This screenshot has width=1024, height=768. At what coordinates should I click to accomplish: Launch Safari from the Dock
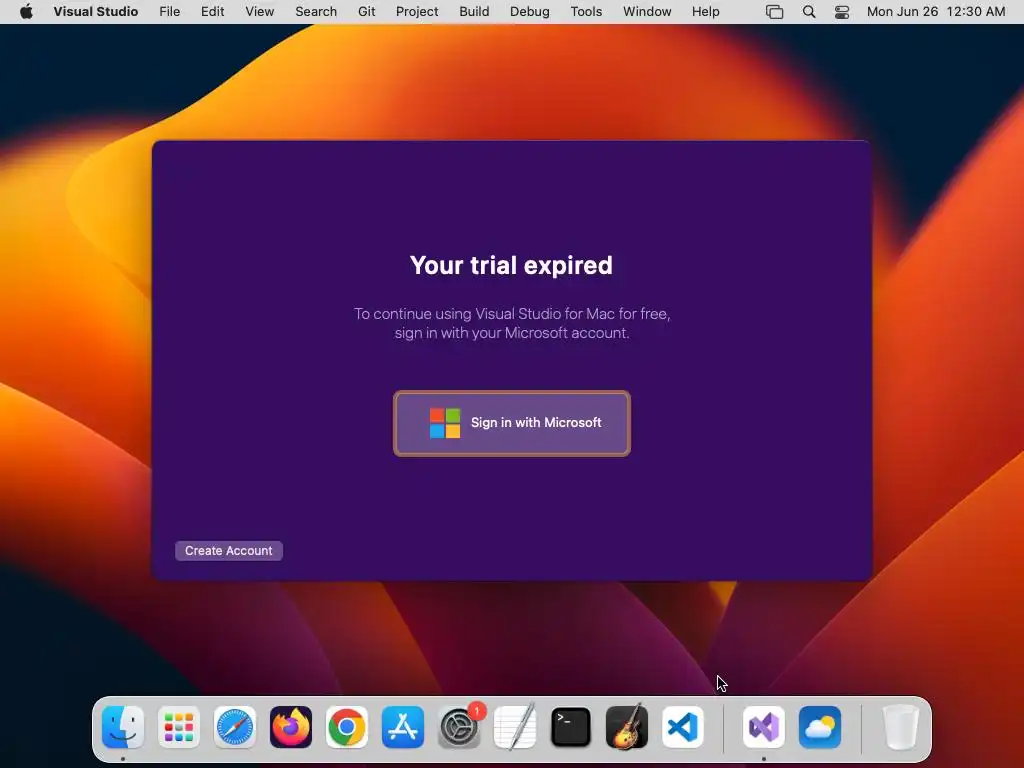(x=235, y=727)
